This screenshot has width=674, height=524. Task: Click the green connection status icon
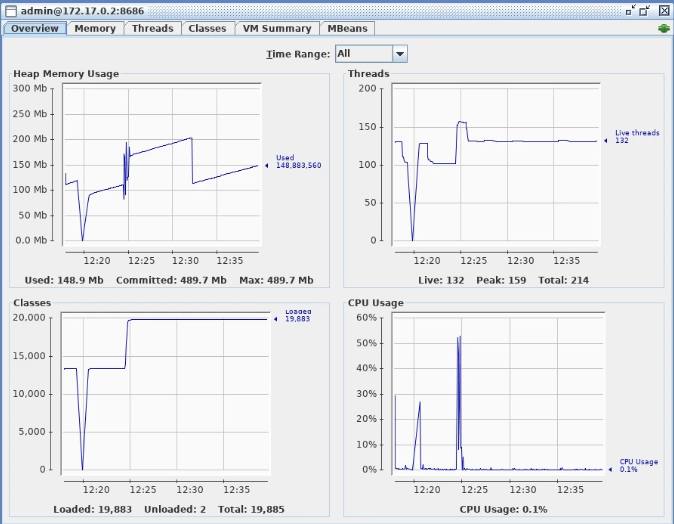[x=662, y=28]
